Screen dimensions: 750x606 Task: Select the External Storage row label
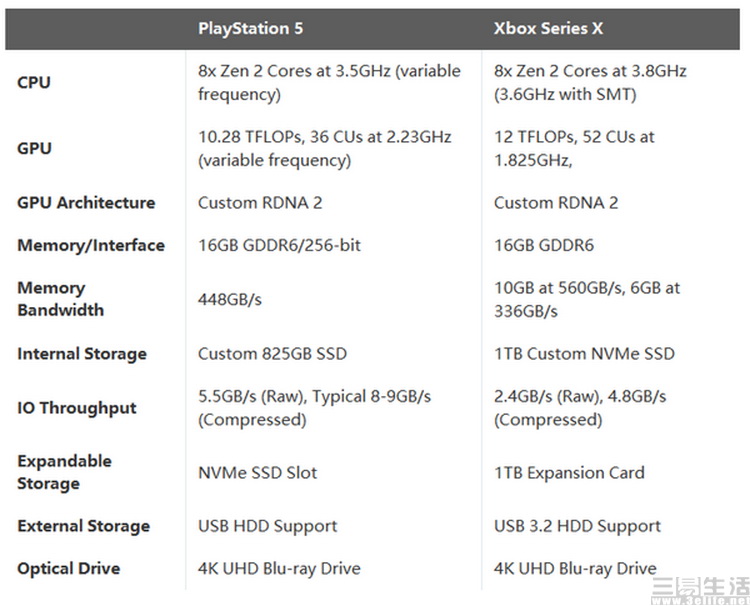click(x=84, y=526)
